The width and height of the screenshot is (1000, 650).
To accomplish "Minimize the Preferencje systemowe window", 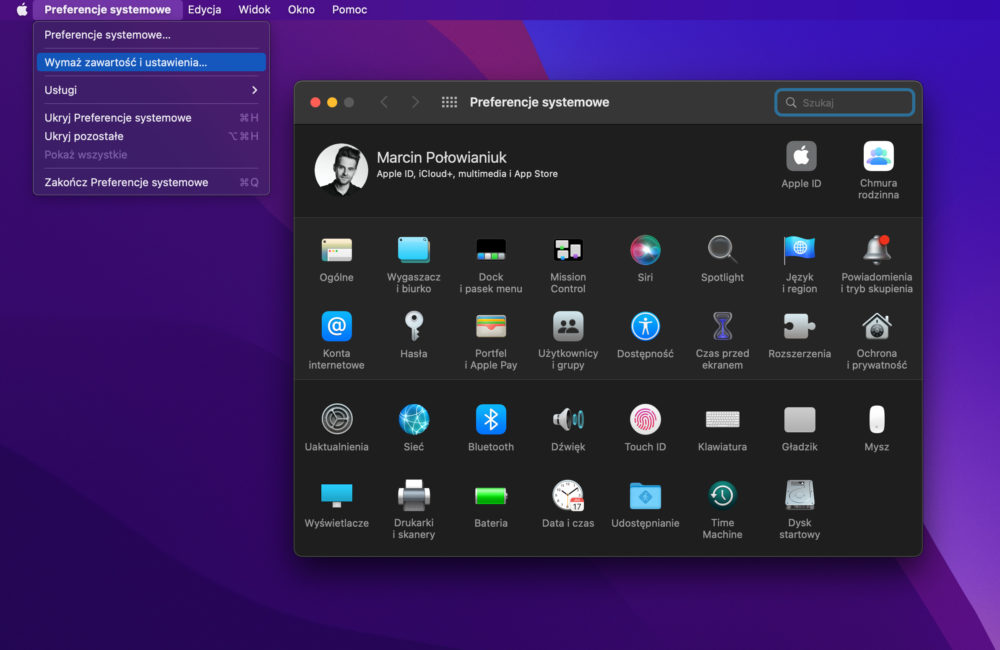I will pyautogui.click(x=332, y=102).
